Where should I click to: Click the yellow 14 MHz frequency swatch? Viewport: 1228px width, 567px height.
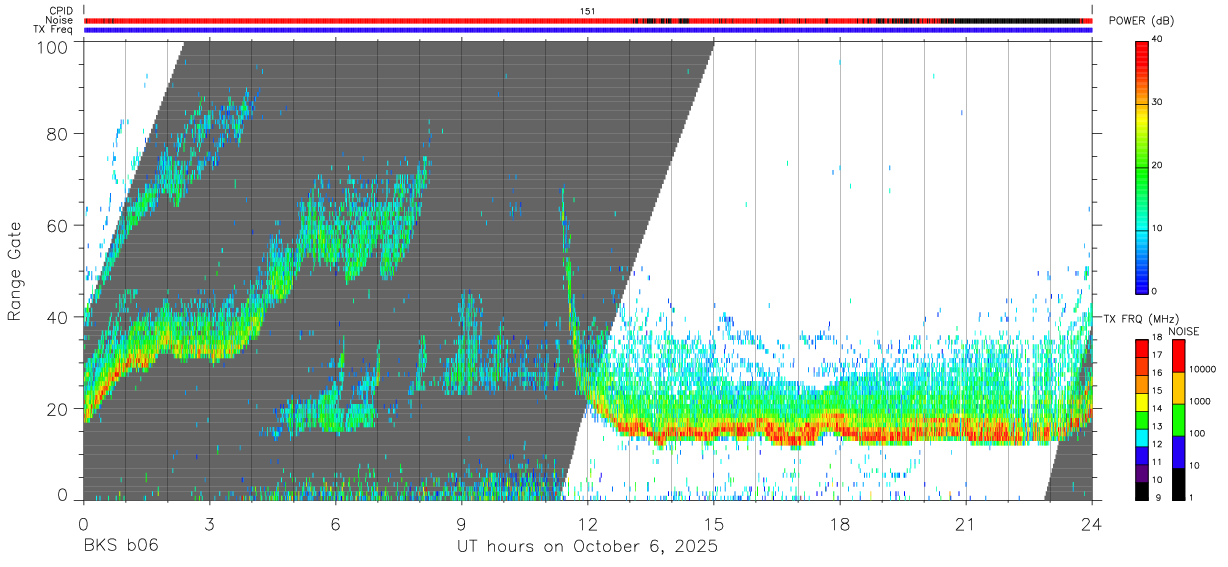[1141, 402]
